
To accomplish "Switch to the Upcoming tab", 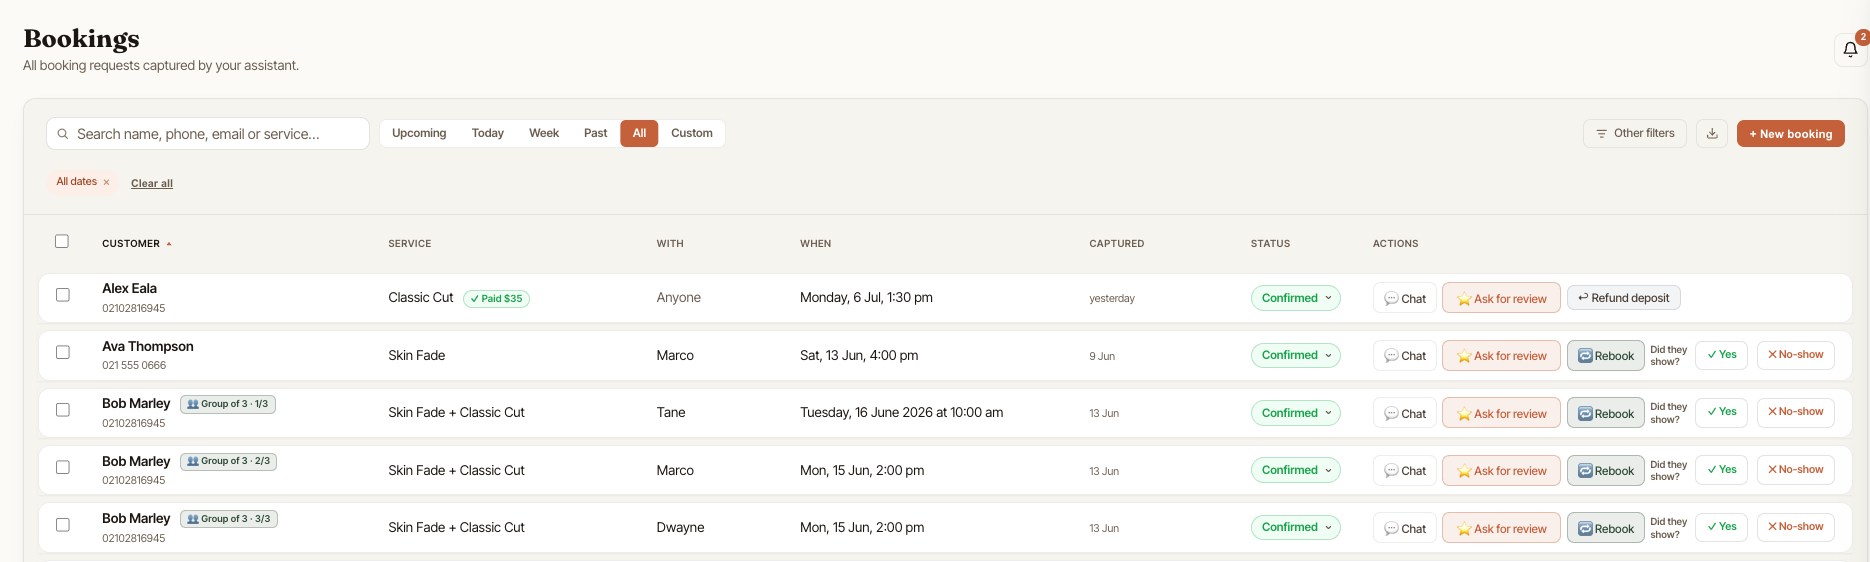I will click(419, 133).
